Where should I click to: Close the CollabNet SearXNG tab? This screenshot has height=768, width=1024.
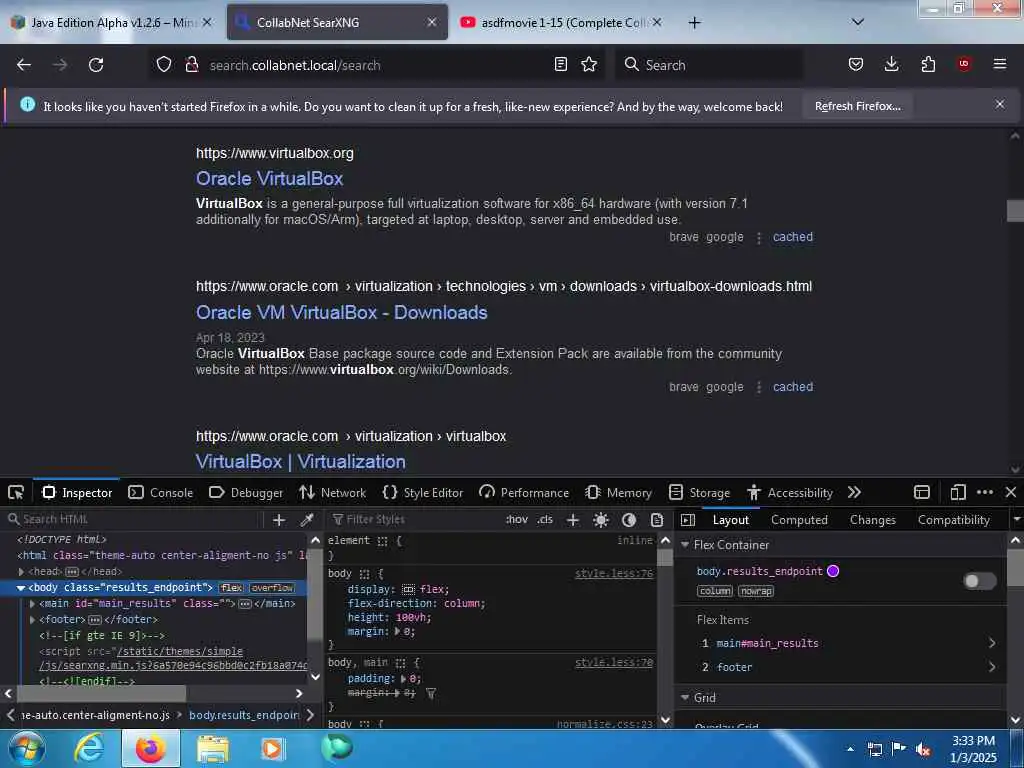point(432,23)
